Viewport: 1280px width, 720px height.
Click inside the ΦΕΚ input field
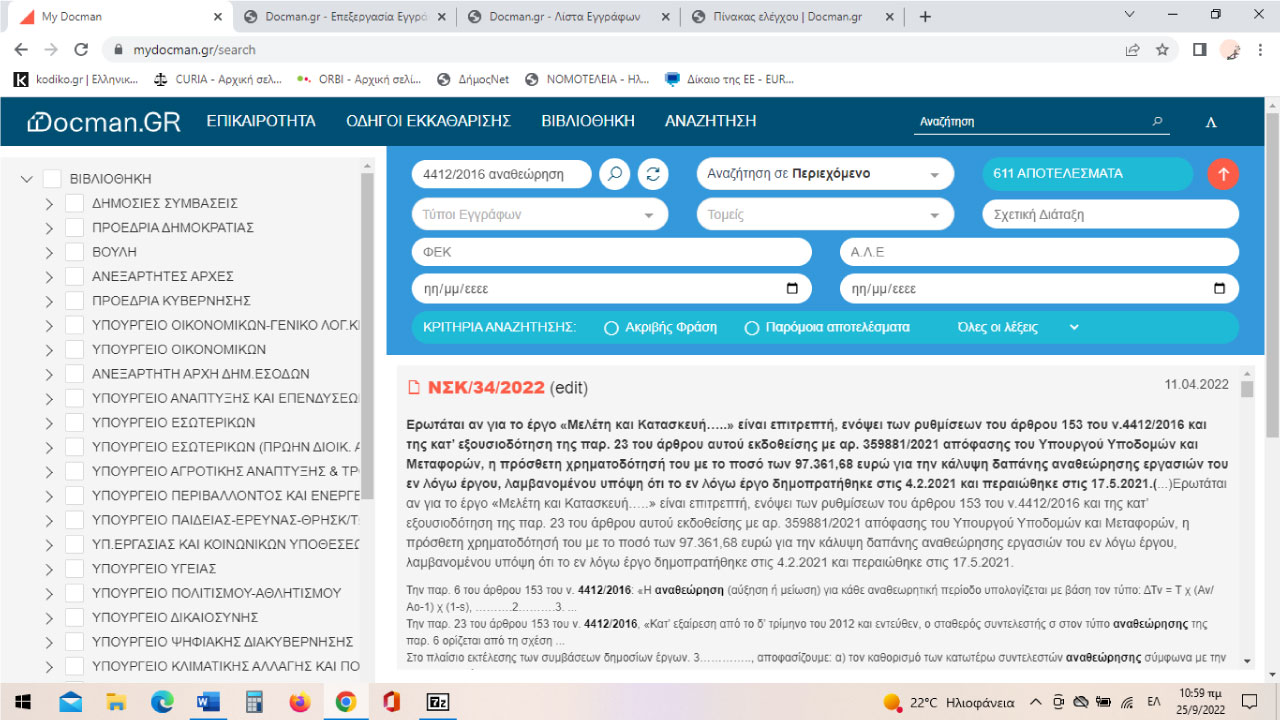tap(610, 251)
